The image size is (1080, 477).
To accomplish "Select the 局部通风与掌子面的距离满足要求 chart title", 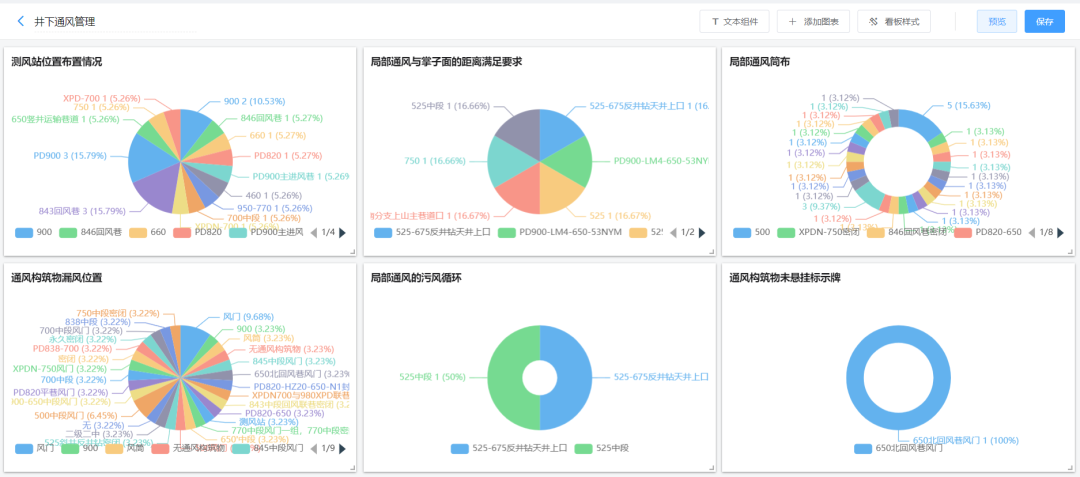I will 446,62.
